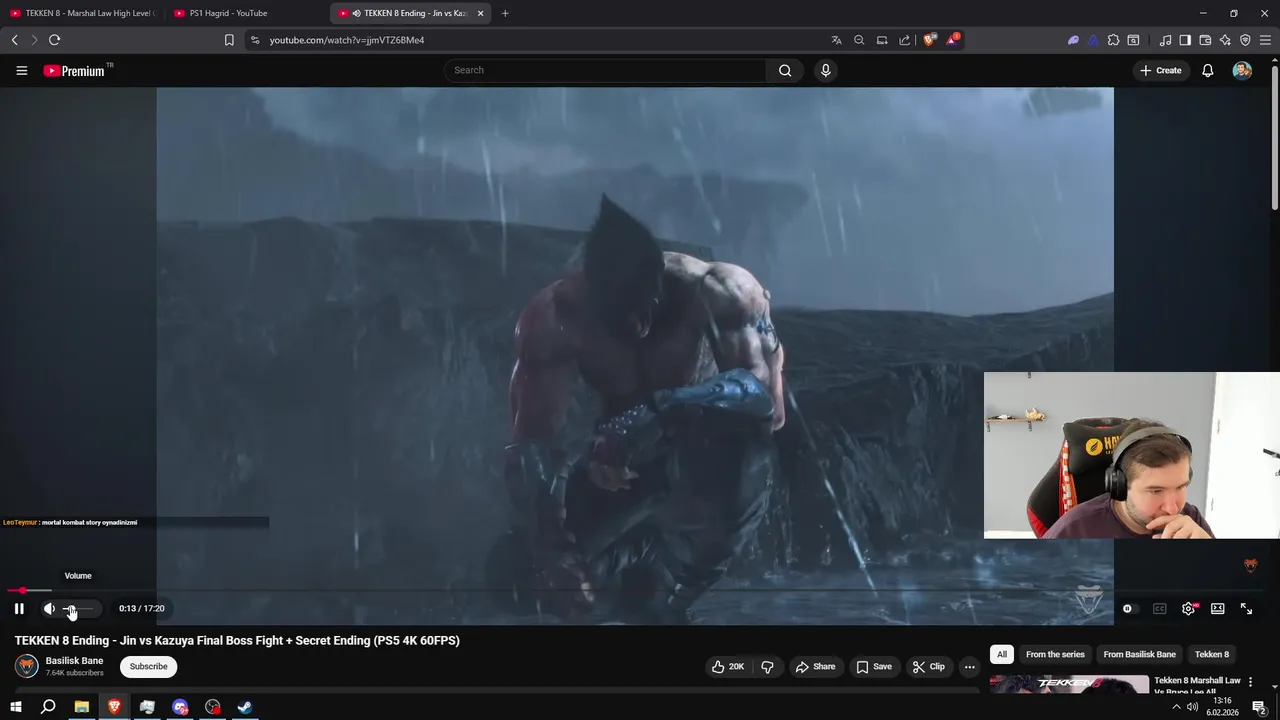Image resolution: width=1280 pixels, height=720 pixels.
Task: Focus the YouTube search box
Action: [605, 70]
